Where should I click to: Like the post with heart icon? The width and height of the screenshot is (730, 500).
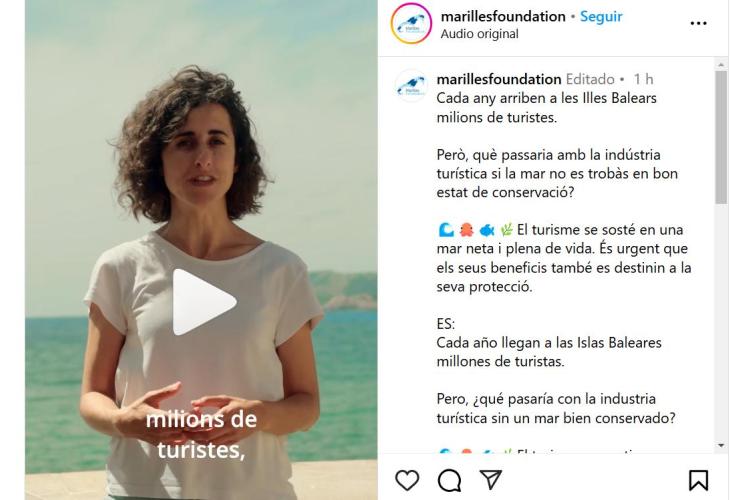tap(407, 480)
